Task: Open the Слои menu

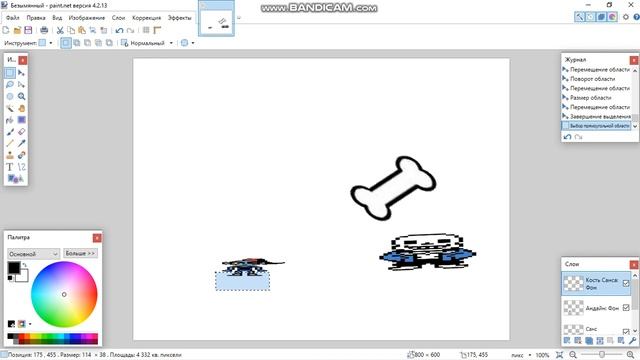Action: coord(118,18)
